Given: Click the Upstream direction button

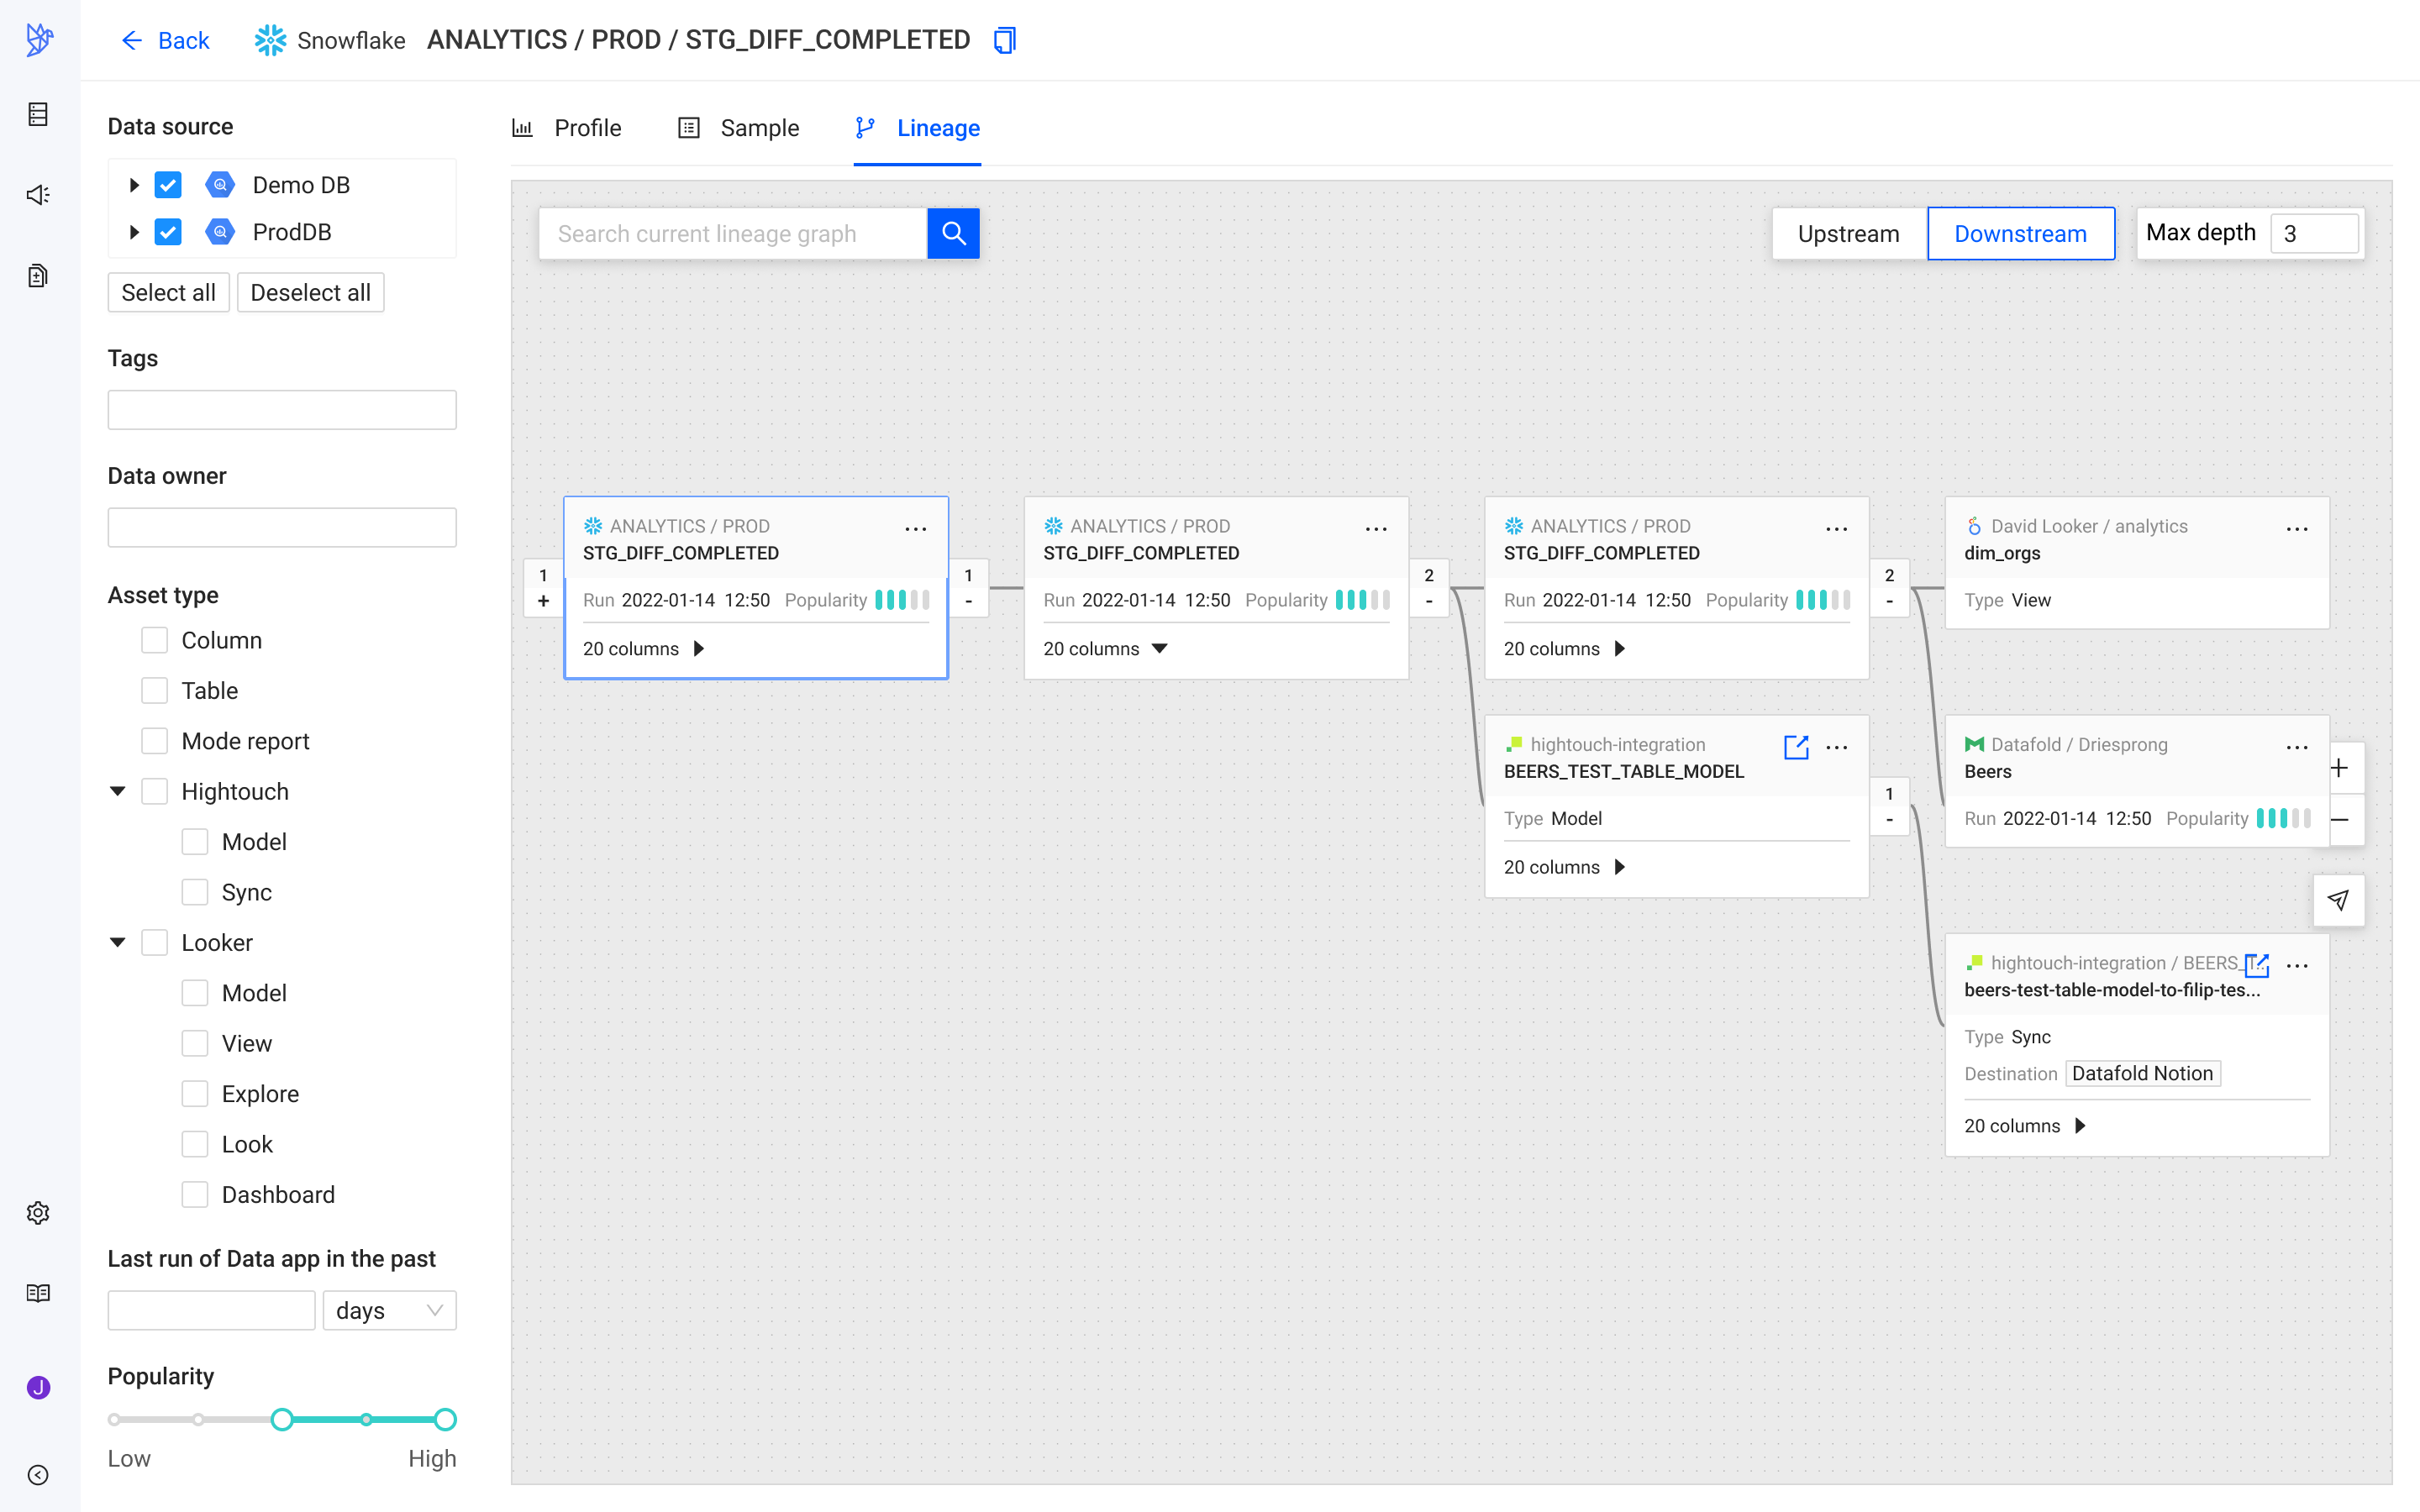Looking at the screenshot, I should (1849, 233).
